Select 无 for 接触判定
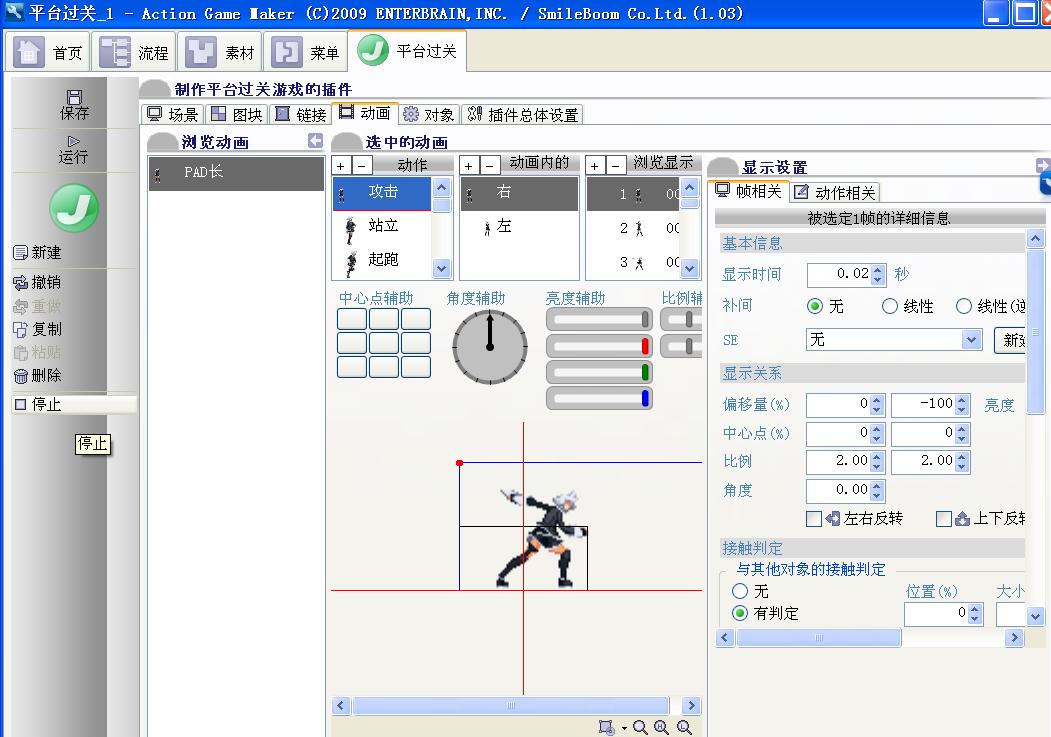This screenshot has width=1051, height=737. pos(740,591)
